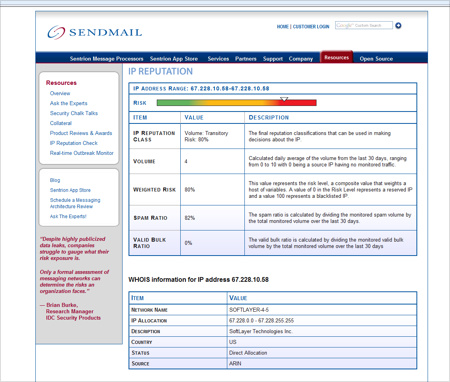Click the green-to-red risk gradient bar

coord(236,103)
